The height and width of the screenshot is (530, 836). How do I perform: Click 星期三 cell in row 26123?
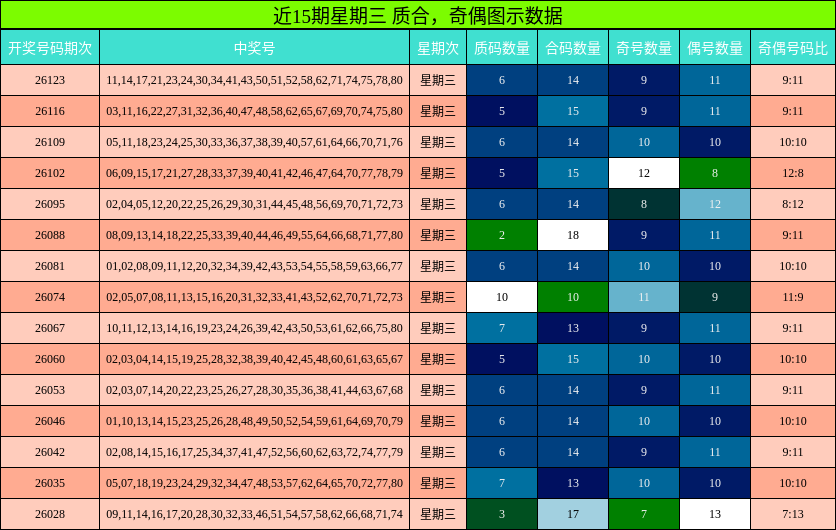(438, 80)
